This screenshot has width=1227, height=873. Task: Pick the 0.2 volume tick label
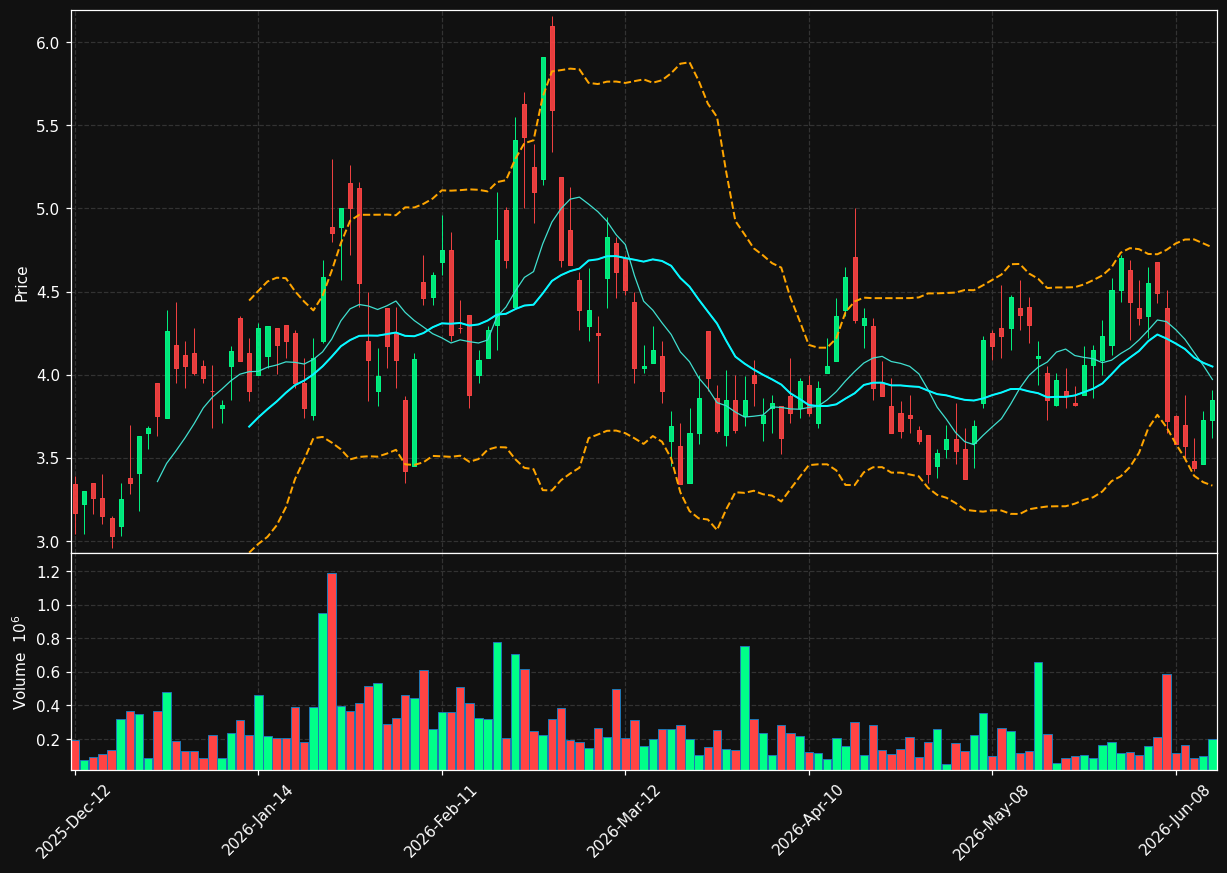click(50, 740)
